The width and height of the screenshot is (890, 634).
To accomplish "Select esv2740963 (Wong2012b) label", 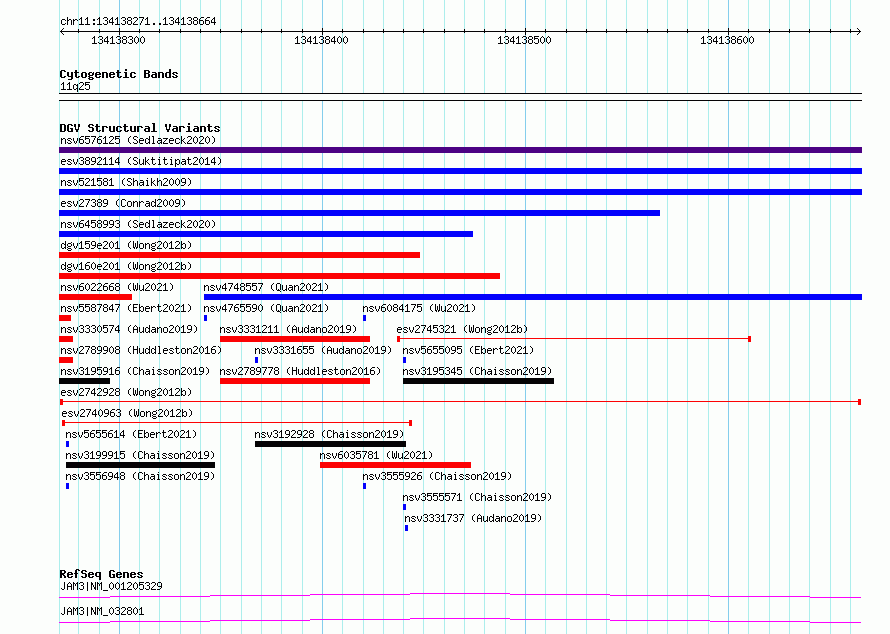I will point(127,413).
